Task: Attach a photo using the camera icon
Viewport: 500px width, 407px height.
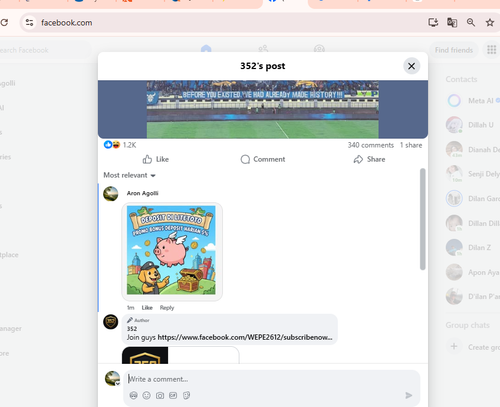Action: (x=160, y=395)
